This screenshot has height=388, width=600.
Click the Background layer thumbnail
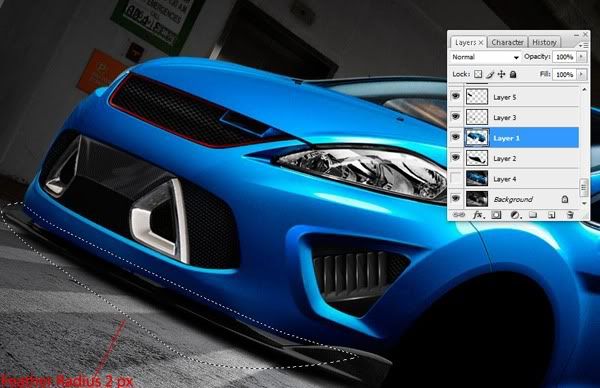(x=477, y=199)
